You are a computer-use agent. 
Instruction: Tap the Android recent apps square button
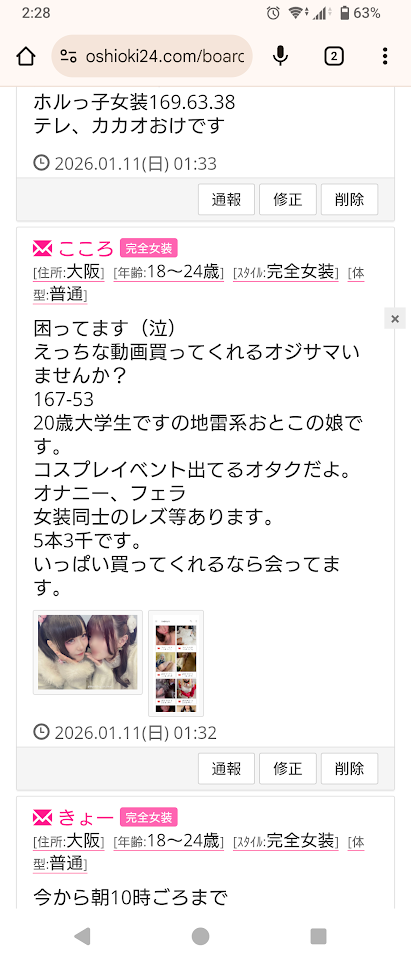319,936
